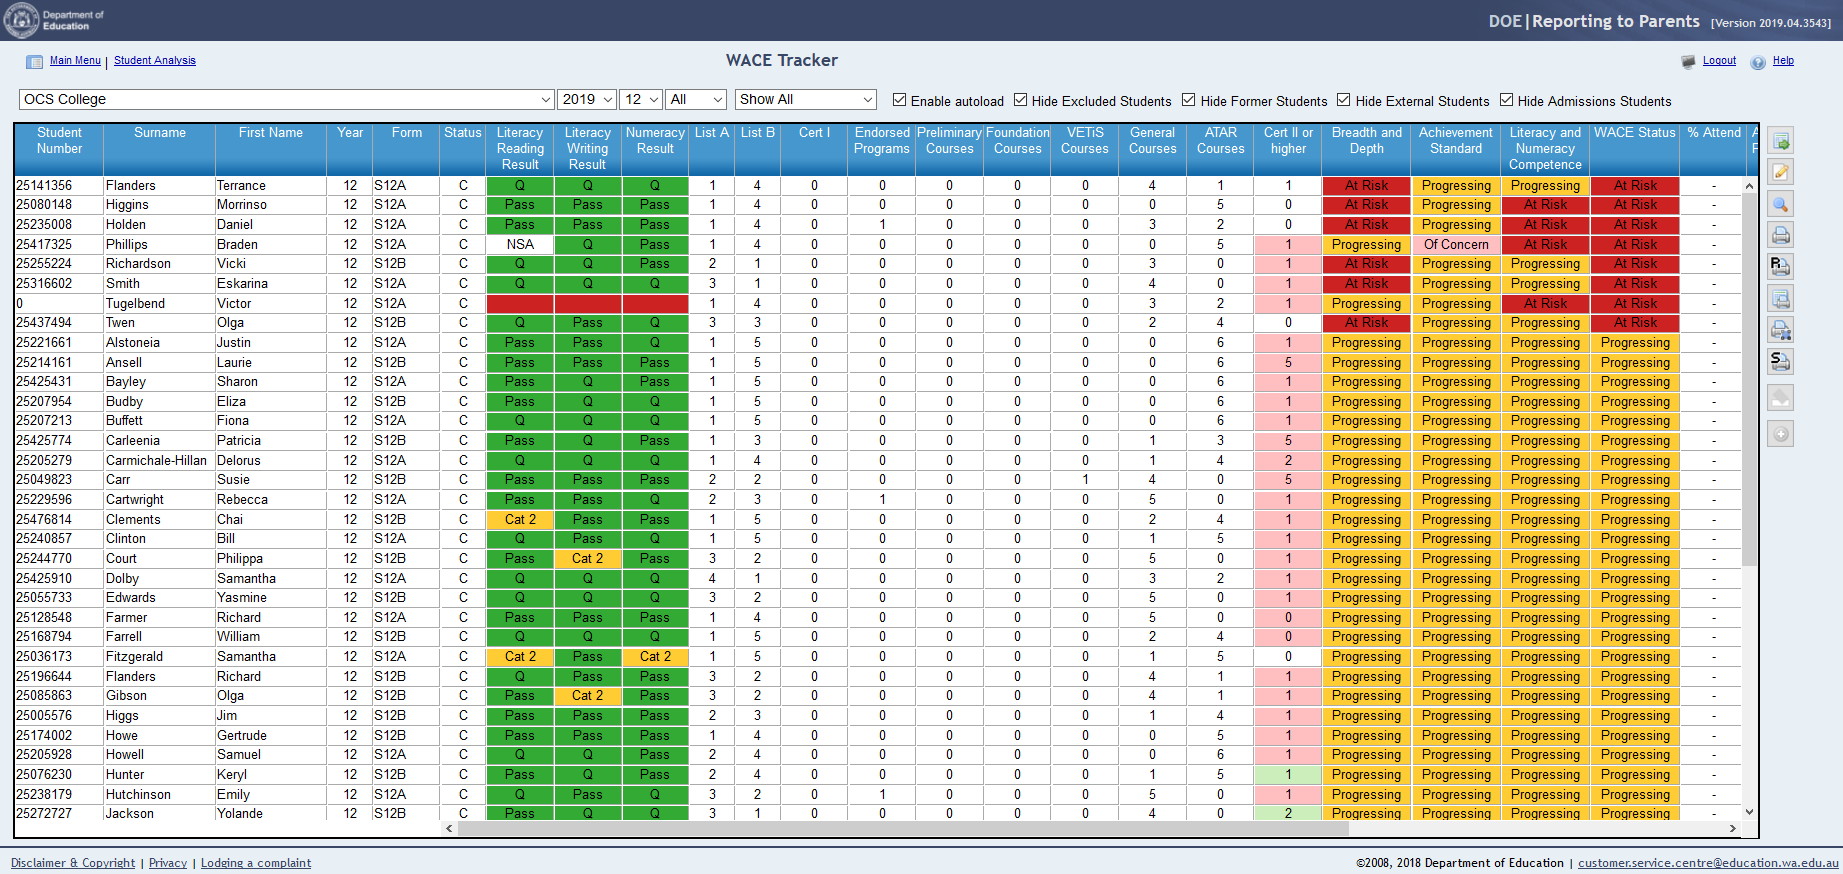Open the 2019 year dropdown
Image resolution: width=1843 pixels, height=874 pixels.
coord(585,99)
